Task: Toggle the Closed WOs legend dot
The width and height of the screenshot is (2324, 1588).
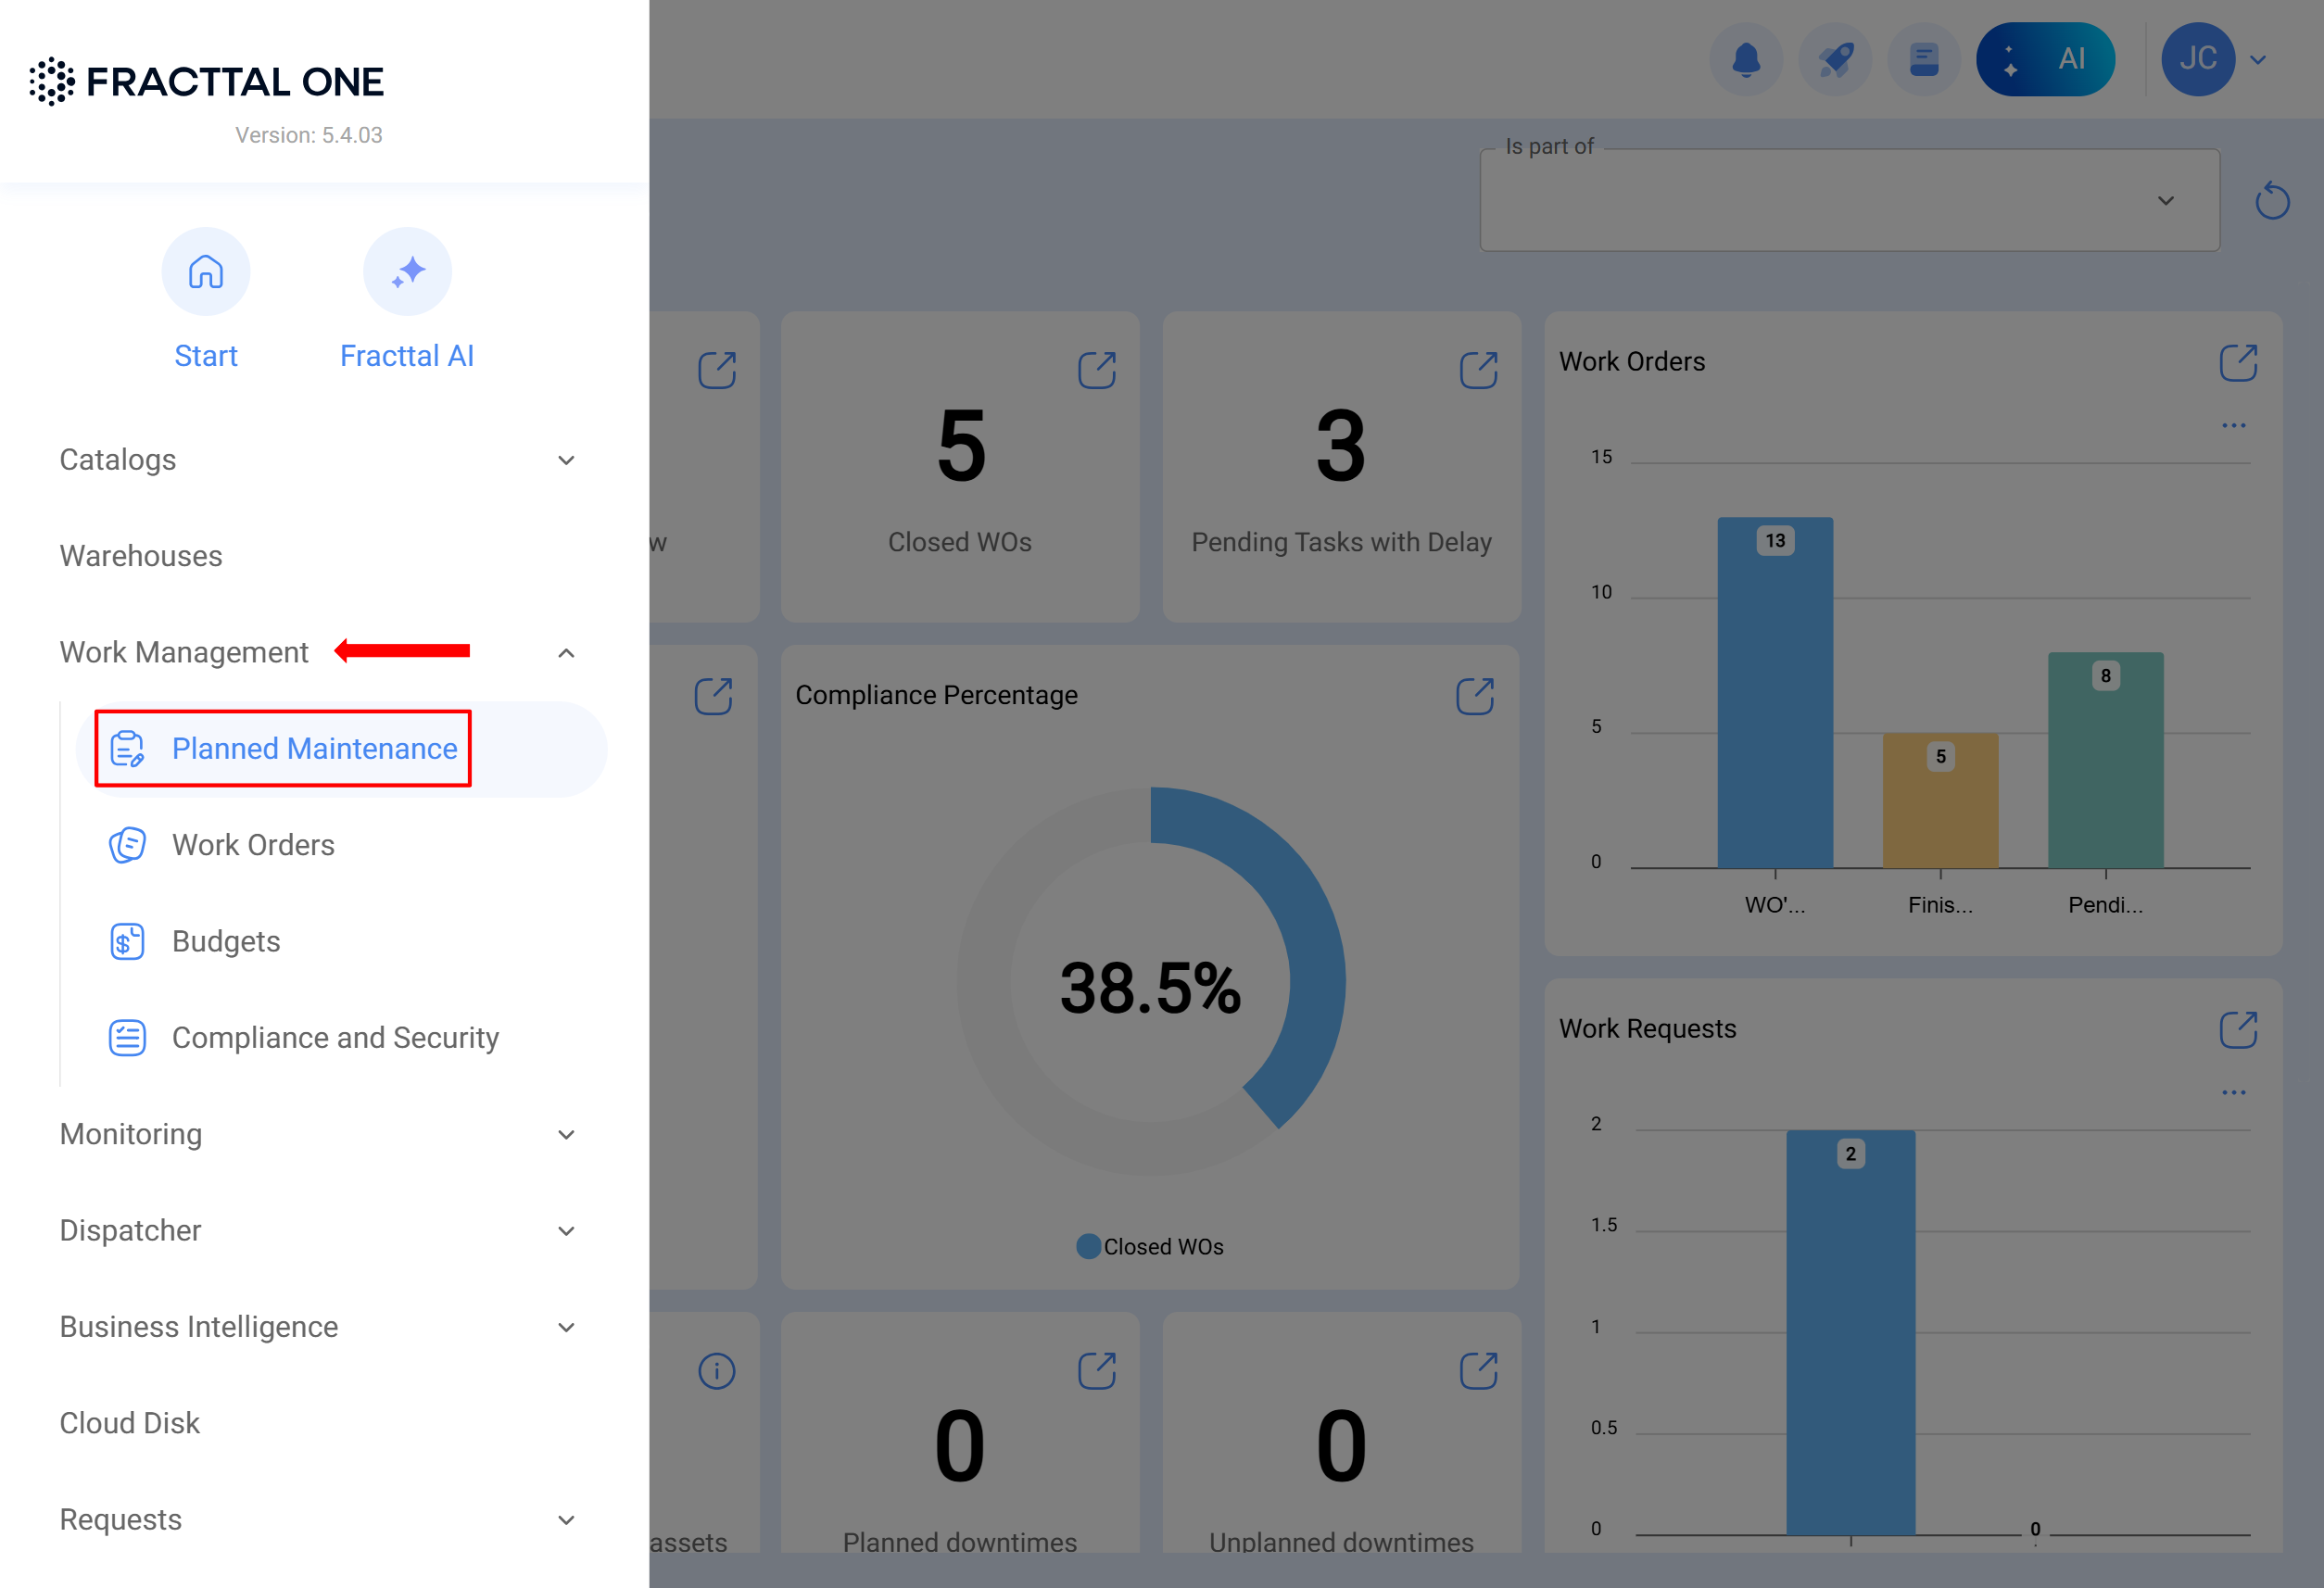Action: [x=1088, y=1246]
